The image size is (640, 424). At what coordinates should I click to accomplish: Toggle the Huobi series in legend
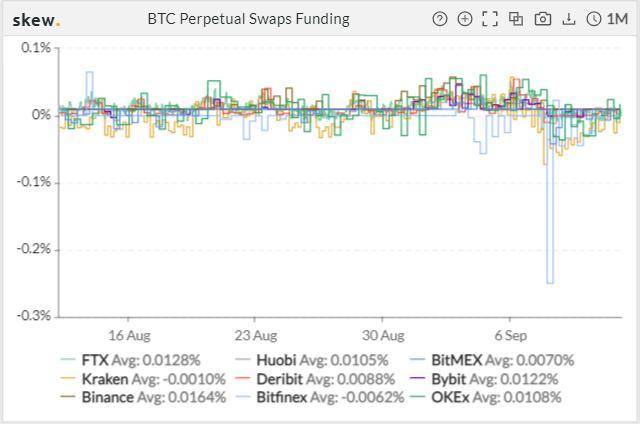pos(312,360)
